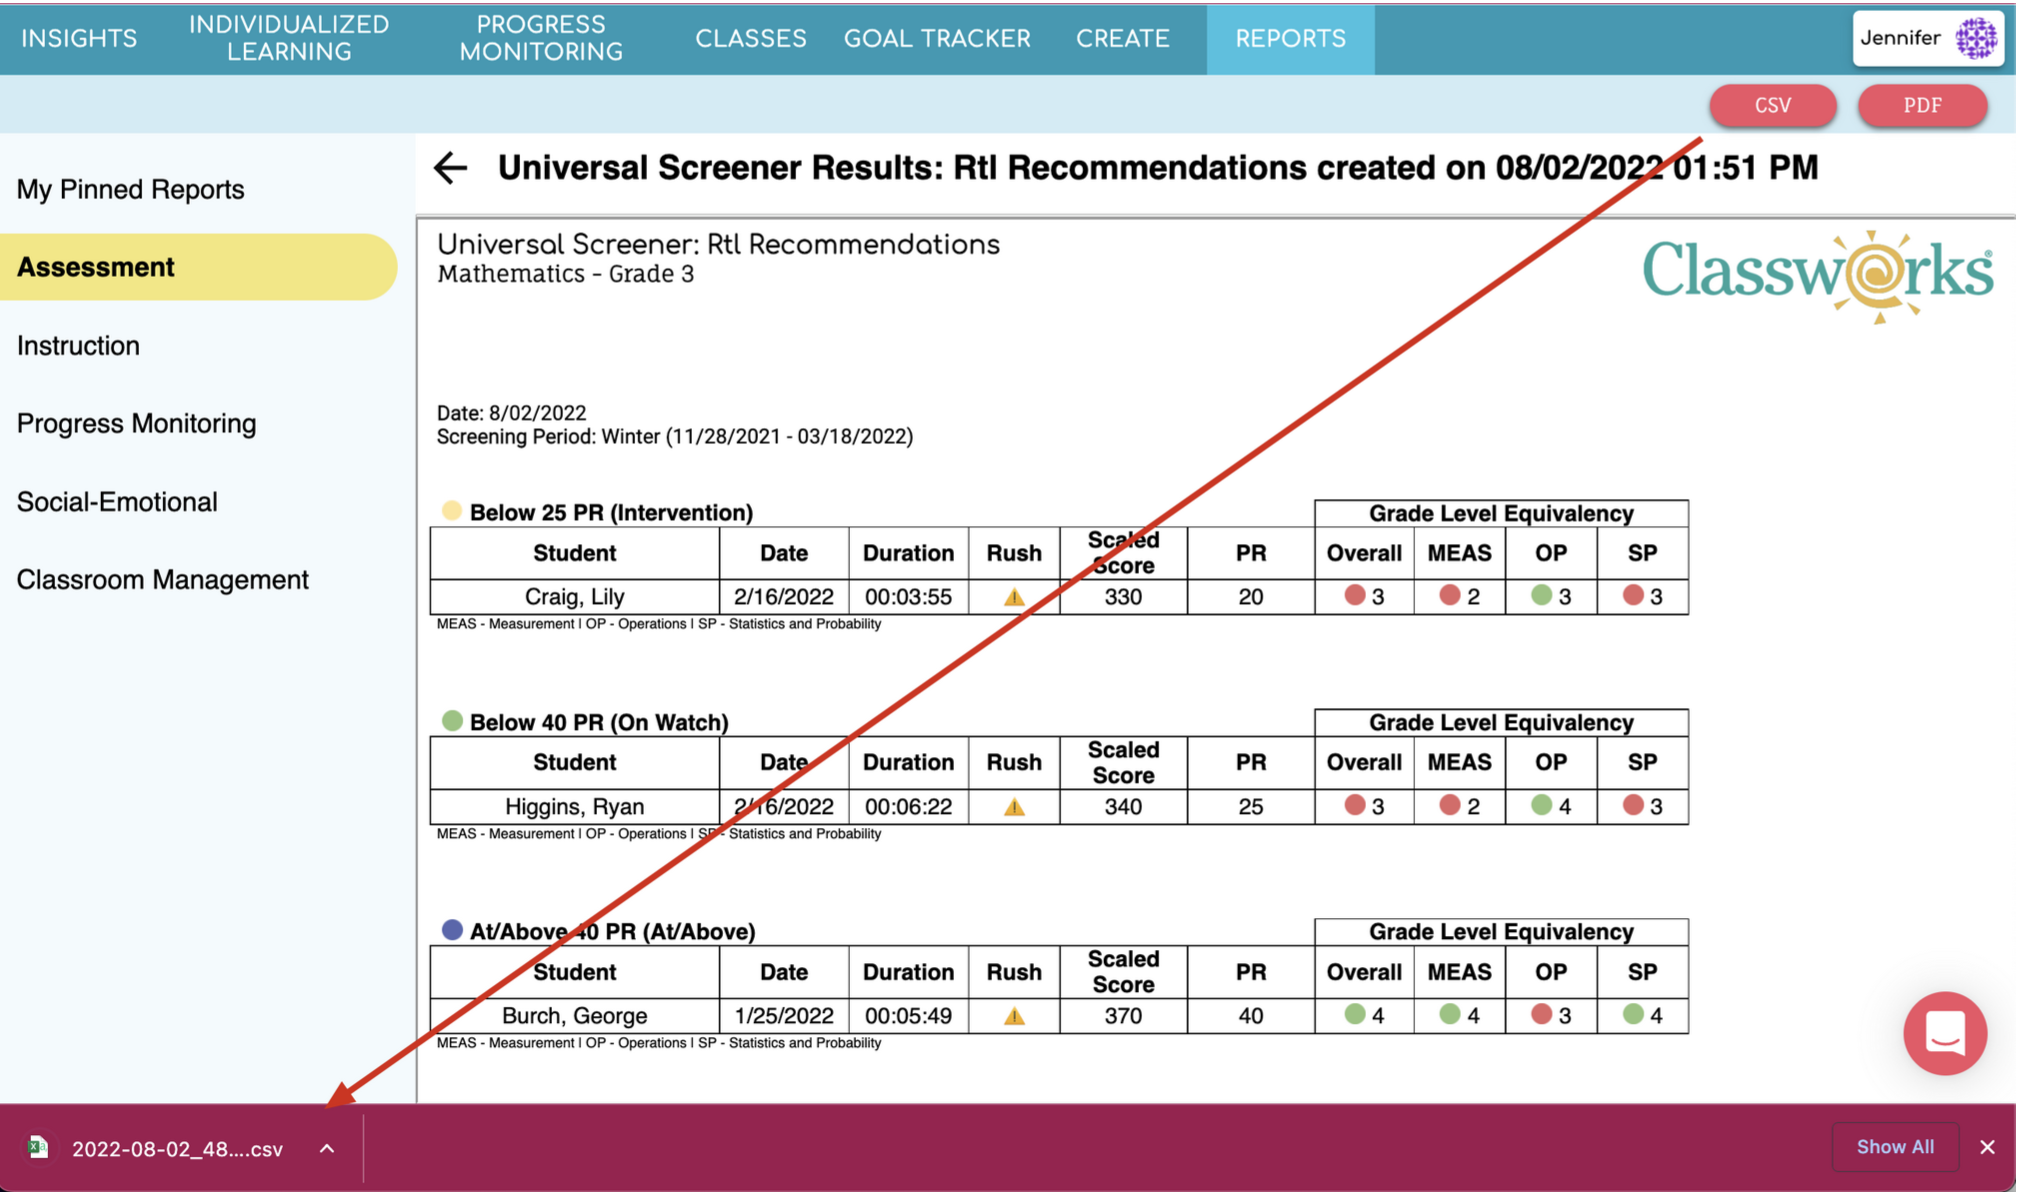Close the downloads bar
2022x1202 pixels.
pyautogui.click(x=1987, y=1148)
